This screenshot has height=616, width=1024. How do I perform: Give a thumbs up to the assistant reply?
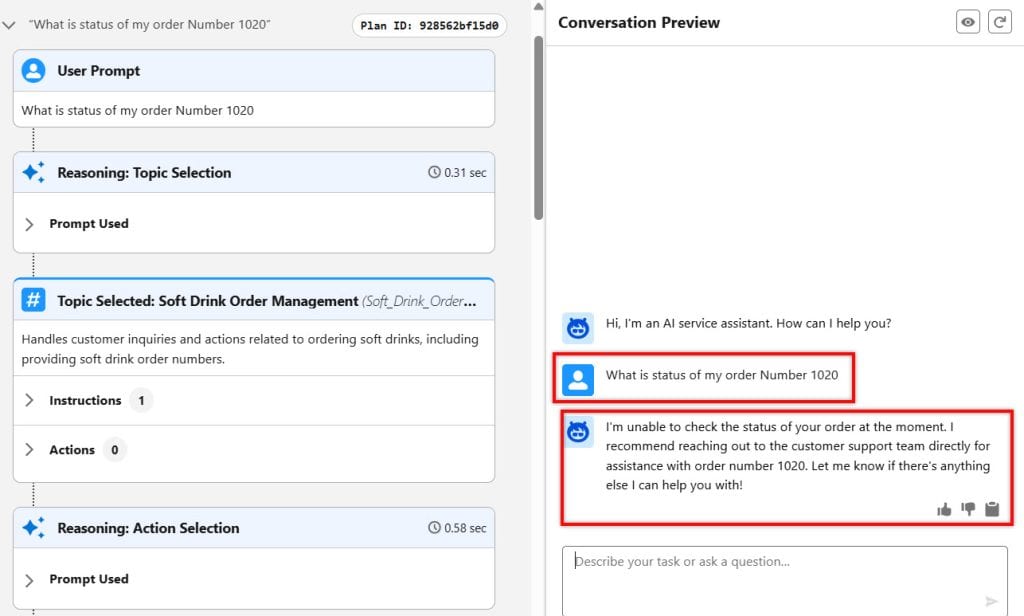[x=944, y=509]
